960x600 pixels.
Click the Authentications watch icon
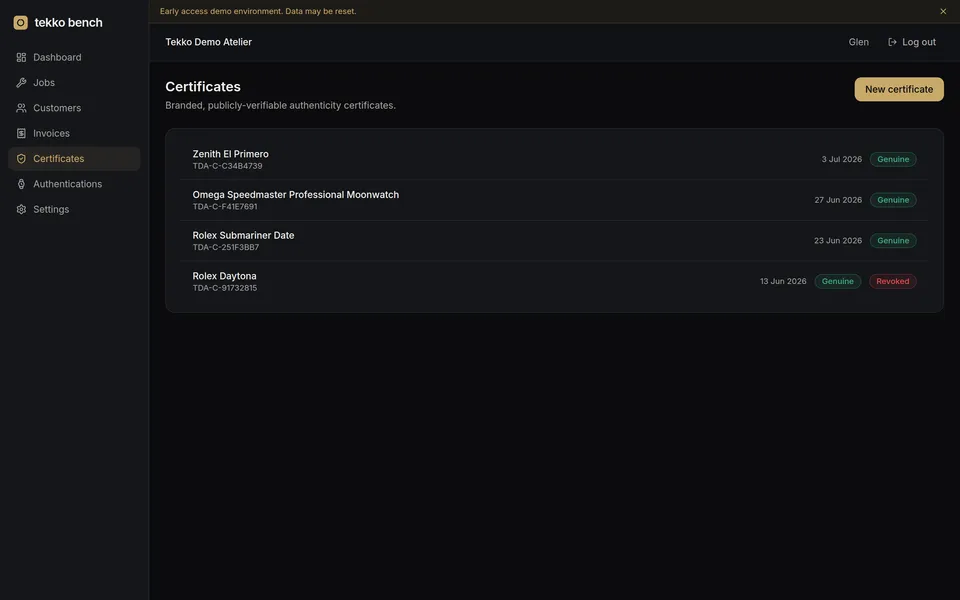pyautogui.click(x=21, y=184)
